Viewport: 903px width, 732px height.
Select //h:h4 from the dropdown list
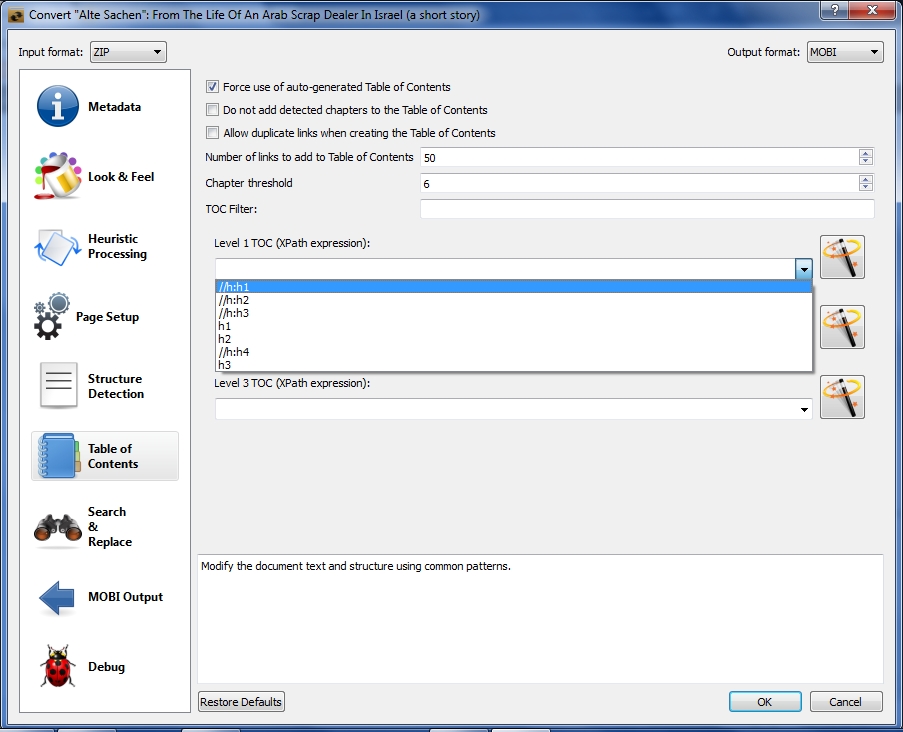point(514,352)
